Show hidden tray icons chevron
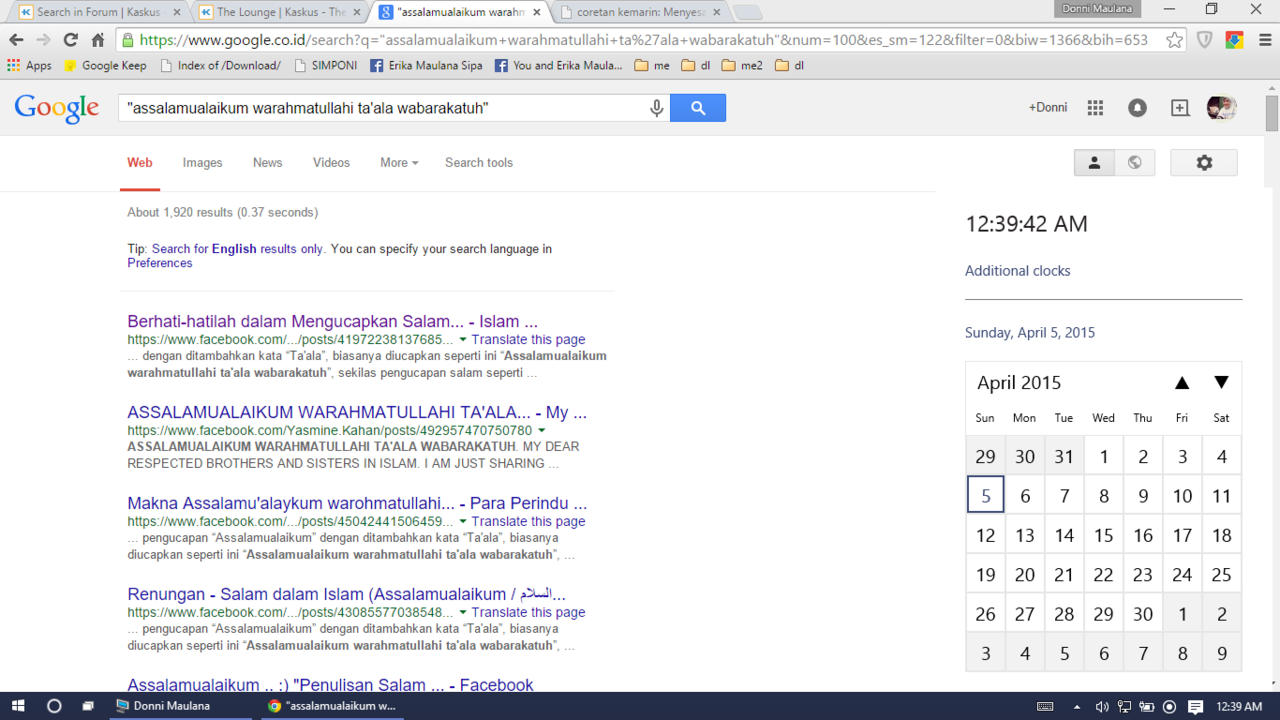Viewport: 1280px width, 720px height. [x=1077, y=706]
